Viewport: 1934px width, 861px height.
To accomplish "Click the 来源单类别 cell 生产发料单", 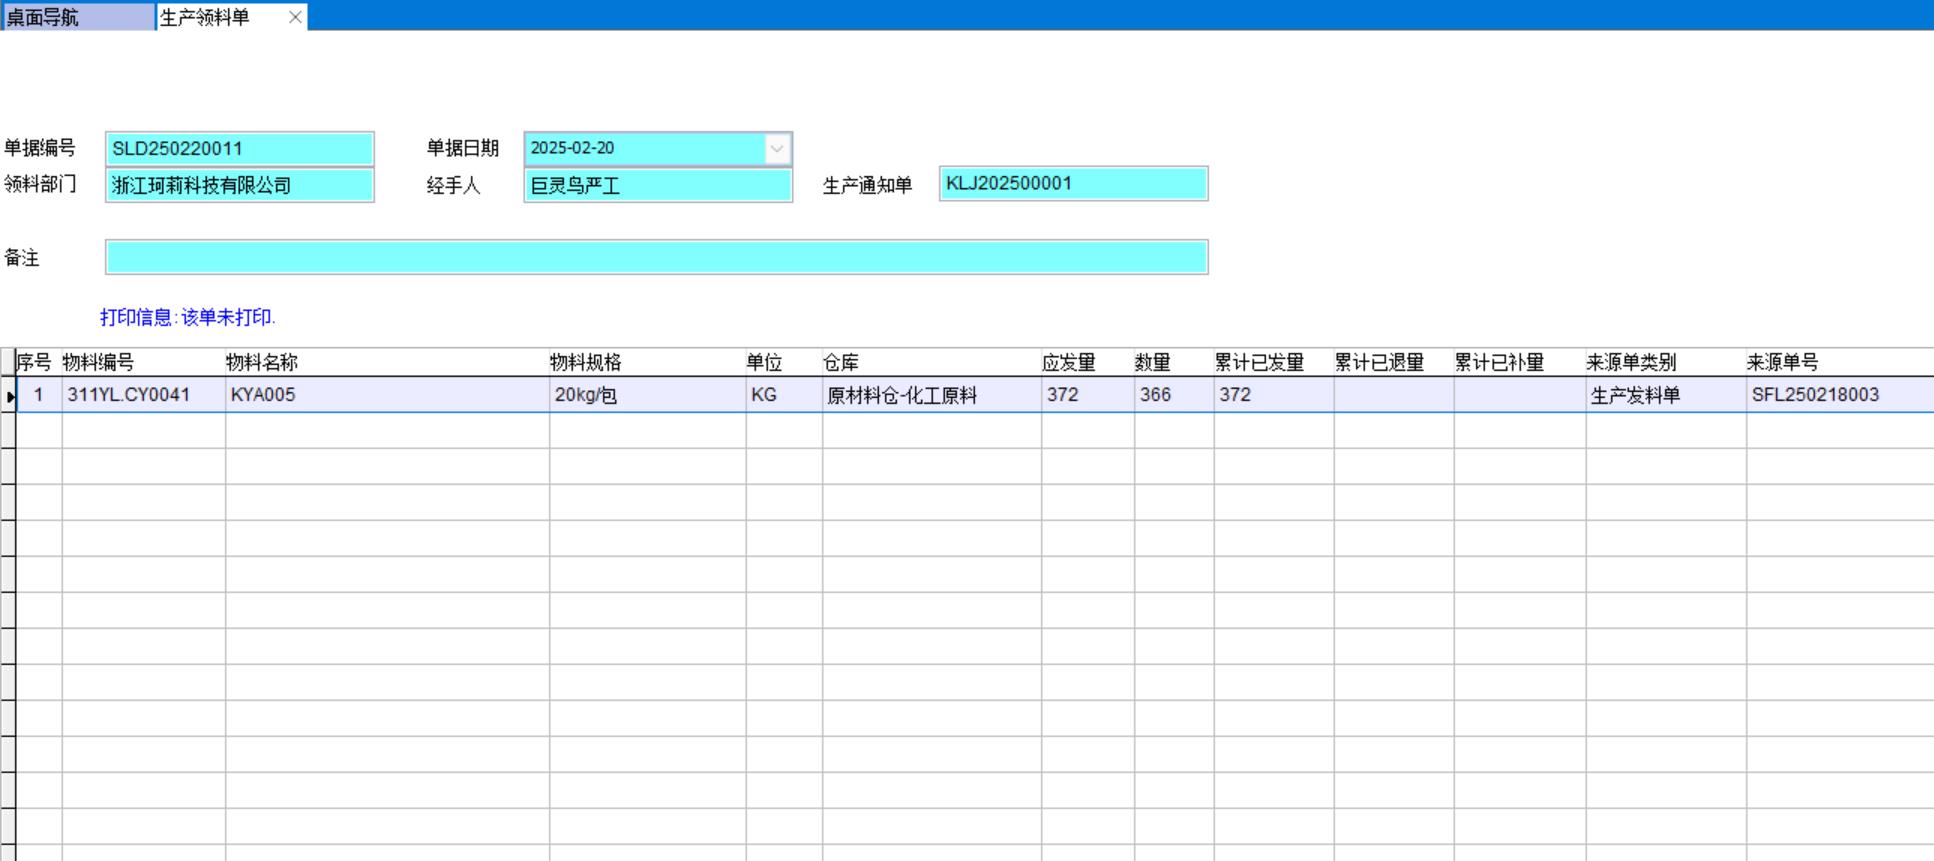I will point(1664,395).
